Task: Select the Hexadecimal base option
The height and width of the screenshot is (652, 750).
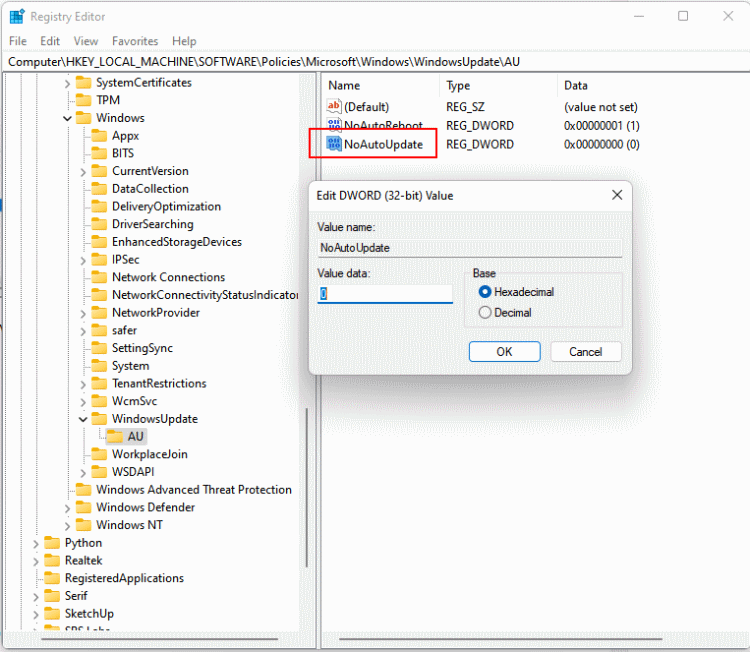Action: tap(485, 292)
